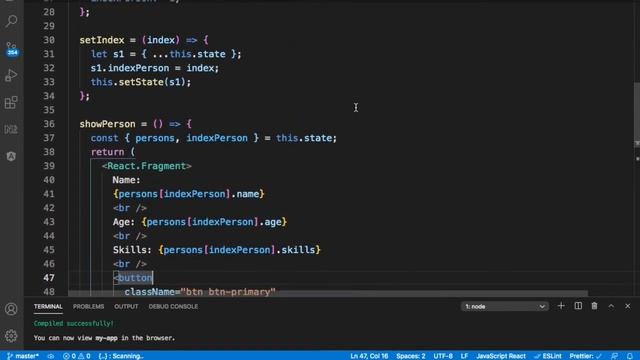Click the editor horizontal scrollbar

pos(328,293)
